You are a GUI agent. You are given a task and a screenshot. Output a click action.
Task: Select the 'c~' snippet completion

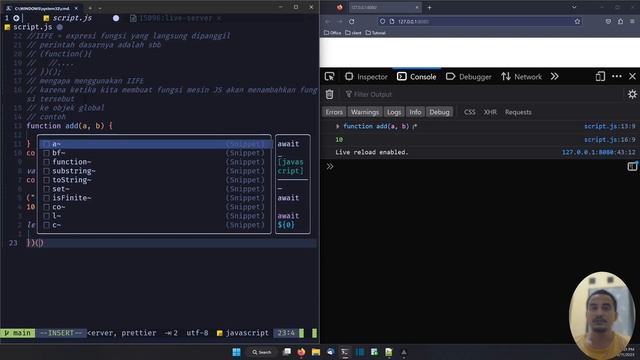155,224
